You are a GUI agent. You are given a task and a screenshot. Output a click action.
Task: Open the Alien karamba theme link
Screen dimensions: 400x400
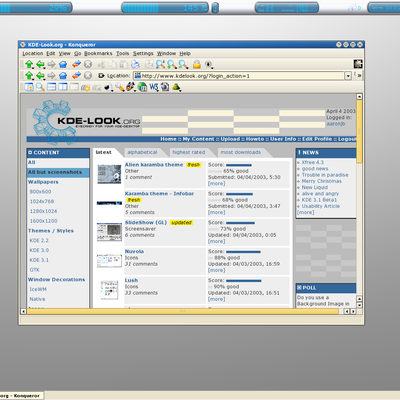pyautogui.click(x=154, y=165)
